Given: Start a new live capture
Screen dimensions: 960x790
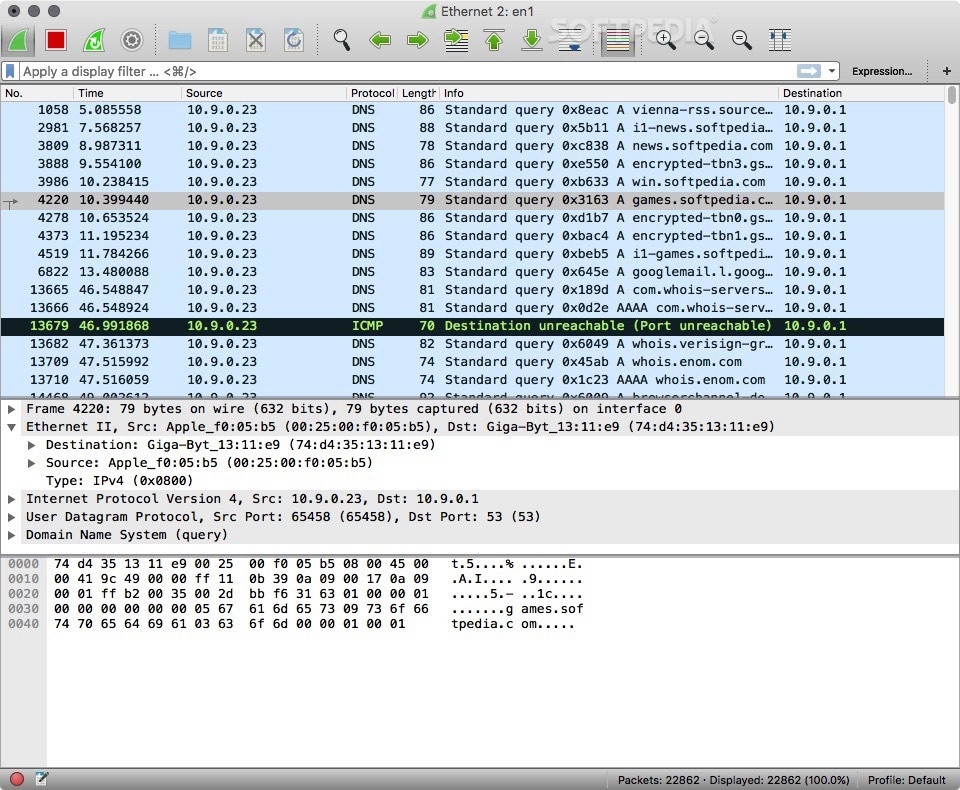Looking at the screenshot, I should [18, 40].
